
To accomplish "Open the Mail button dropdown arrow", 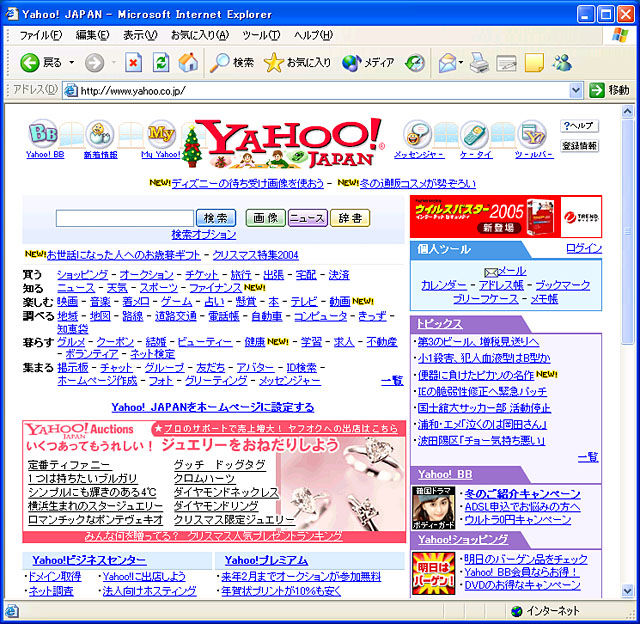I will (x=461, y=62).
